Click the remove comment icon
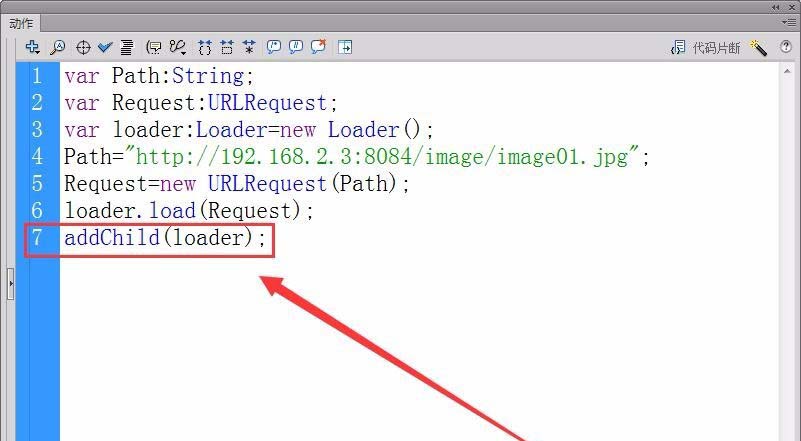This screenshot has width=801, height=441. coord(318,47)
